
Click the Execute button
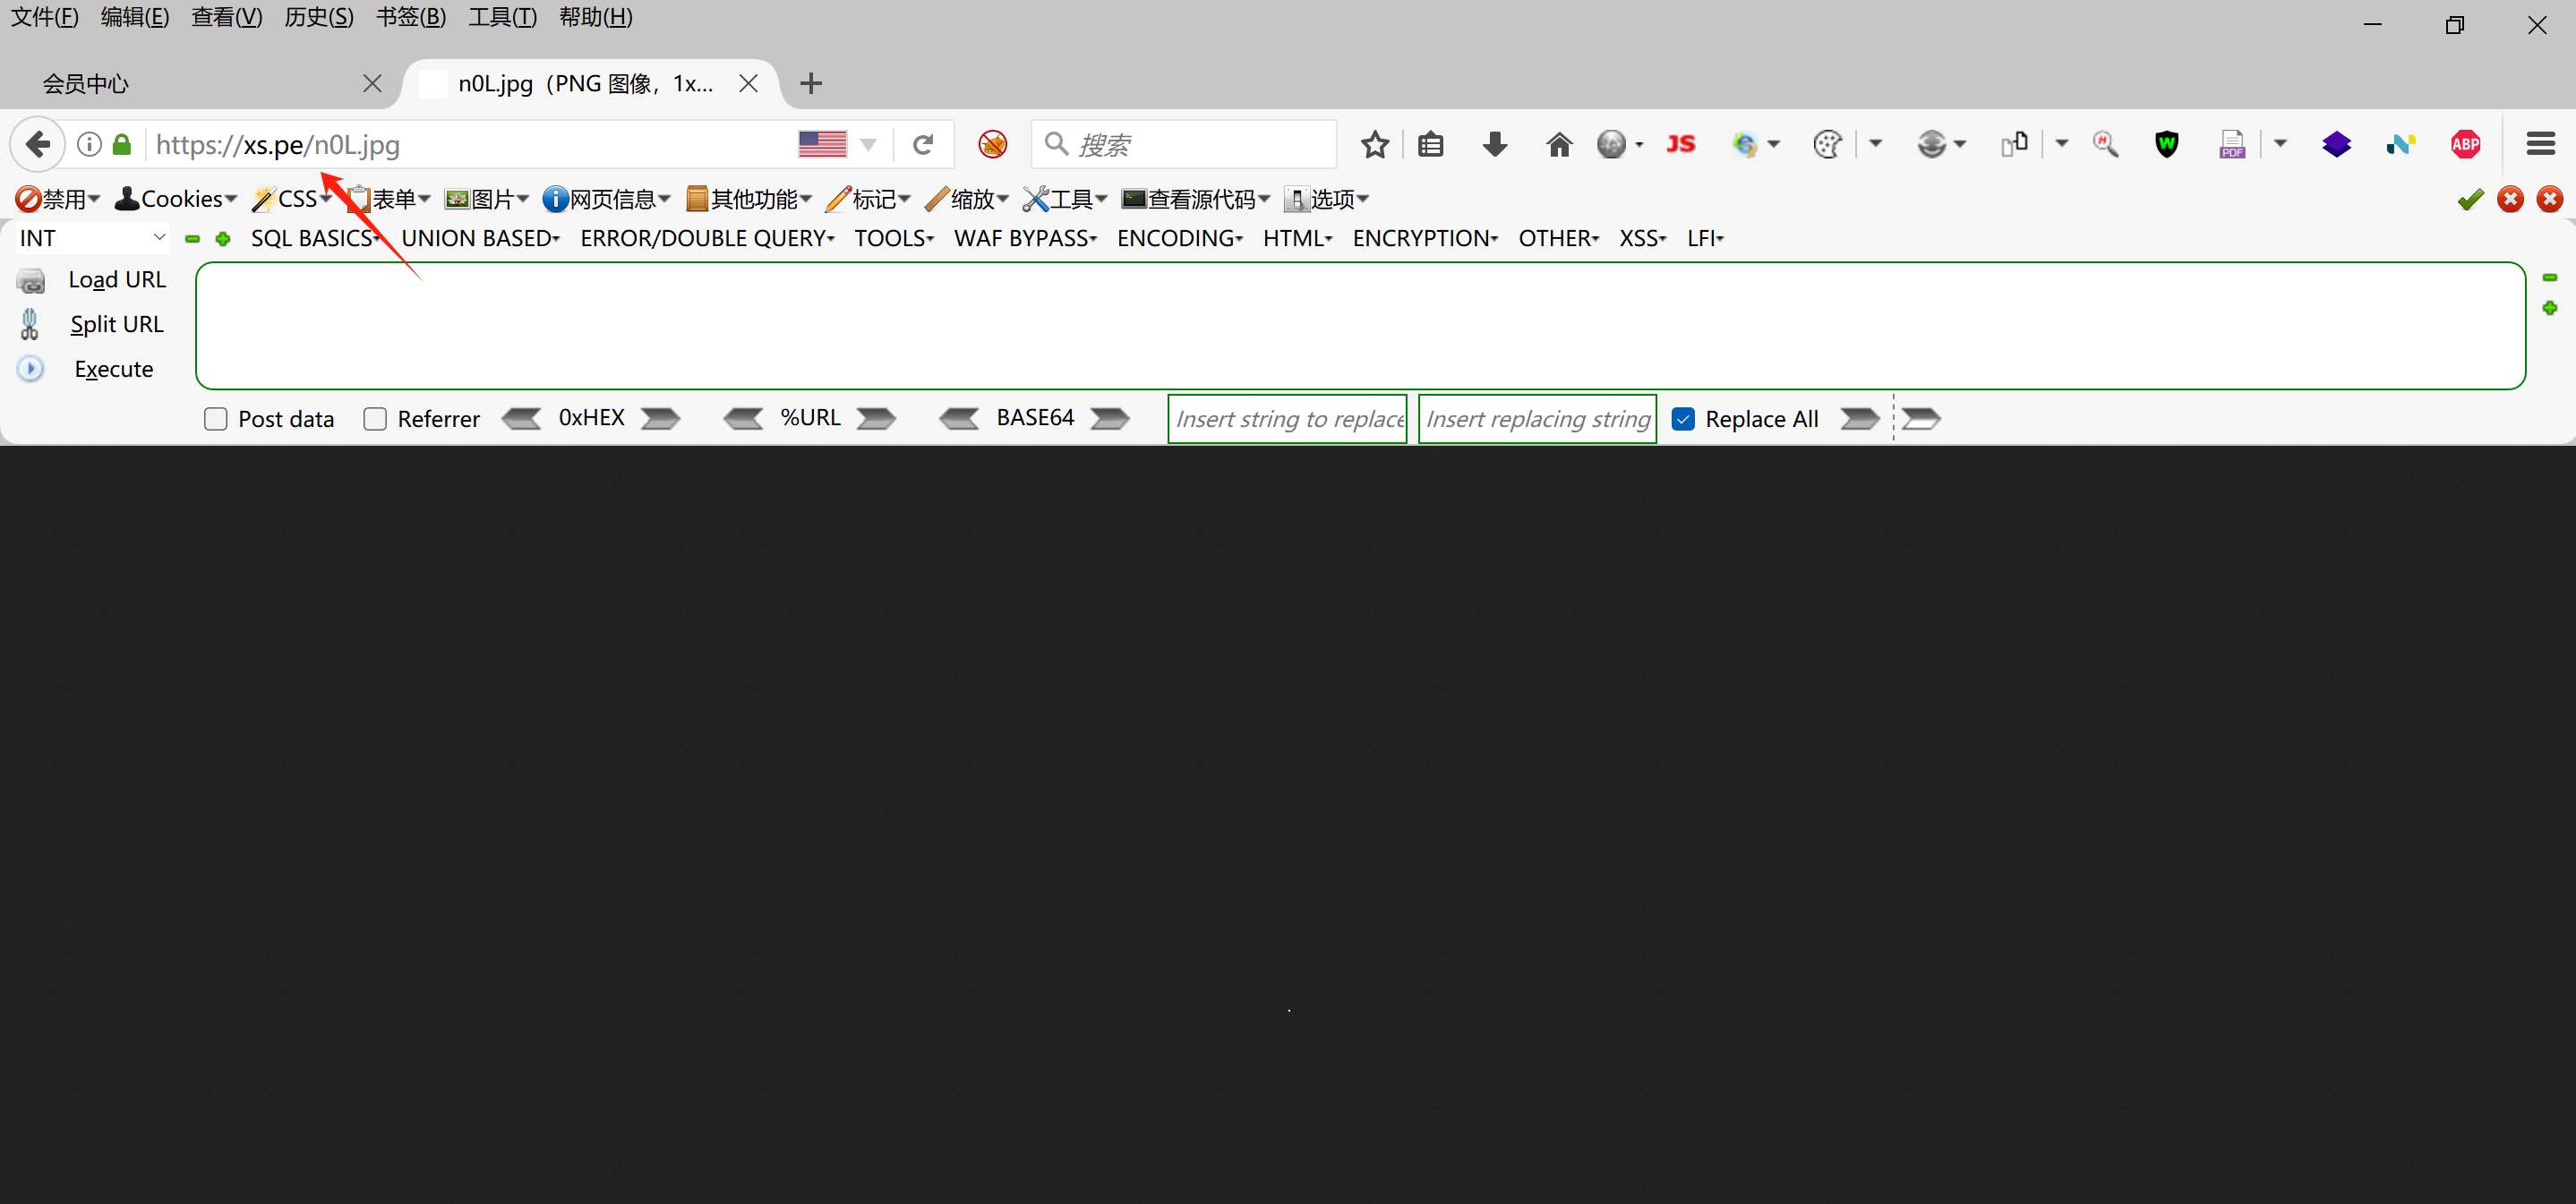113,369
